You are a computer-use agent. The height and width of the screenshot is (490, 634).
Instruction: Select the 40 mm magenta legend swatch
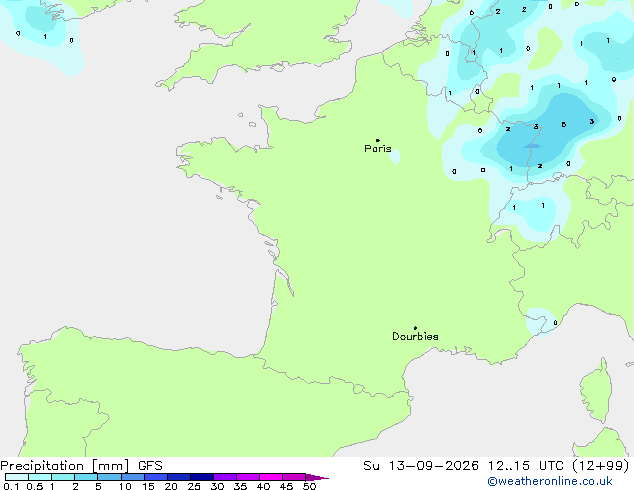click(x=271, y=477)
